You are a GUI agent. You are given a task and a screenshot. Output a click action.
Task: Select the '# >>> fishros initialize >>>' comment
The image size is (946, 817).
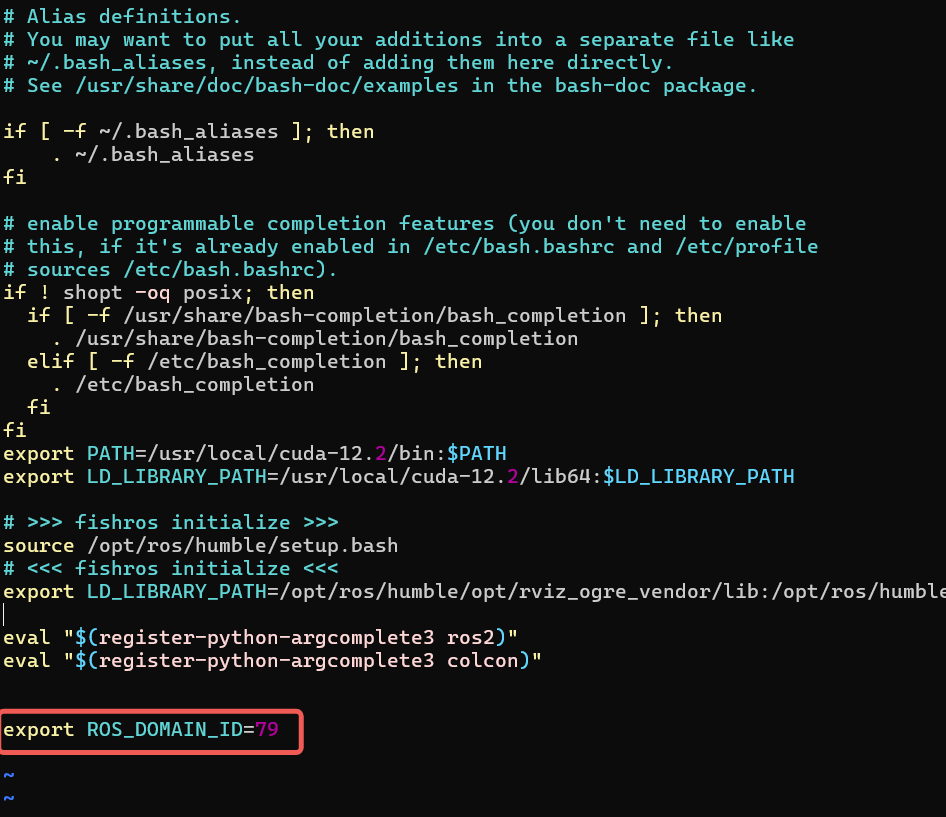pyautogui.click(x=170, y=523)
